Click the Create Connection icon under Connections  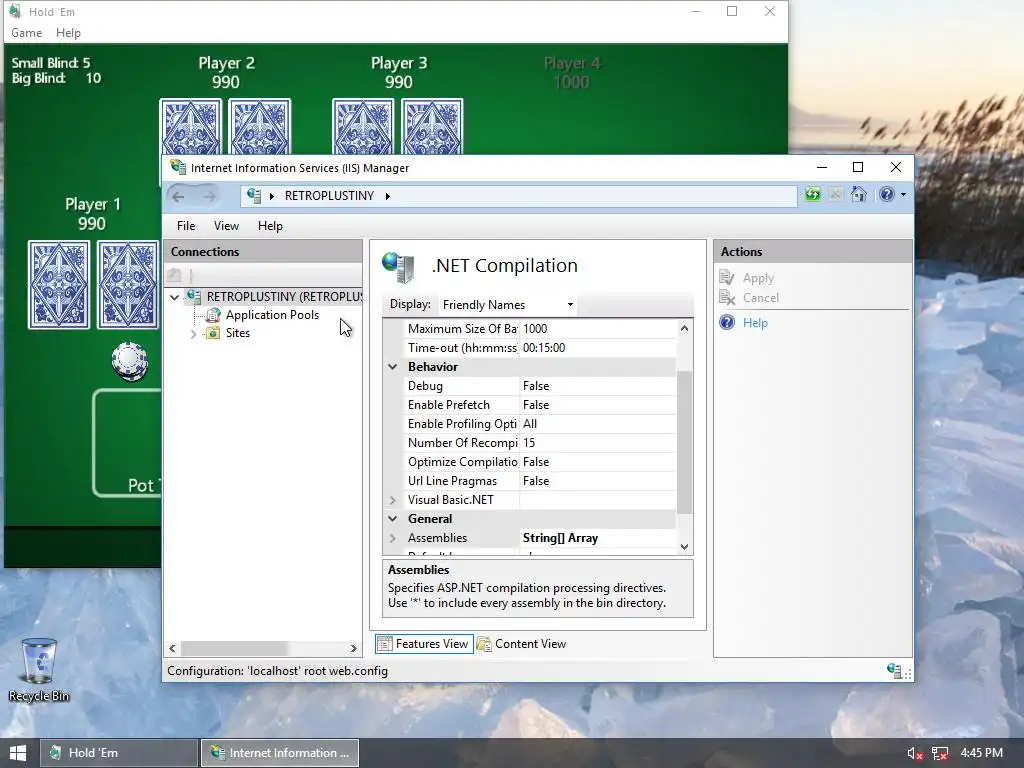point(174,276)
